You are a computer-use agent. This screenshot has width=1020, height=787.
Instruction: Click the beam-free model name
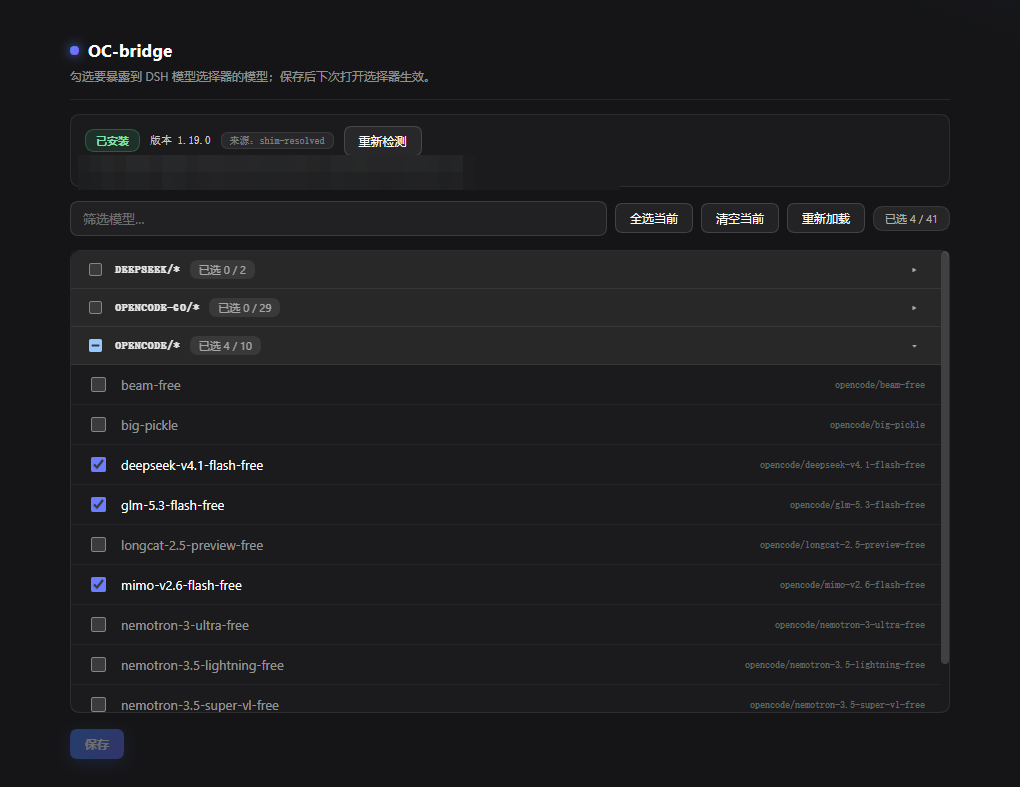[150, 385]
